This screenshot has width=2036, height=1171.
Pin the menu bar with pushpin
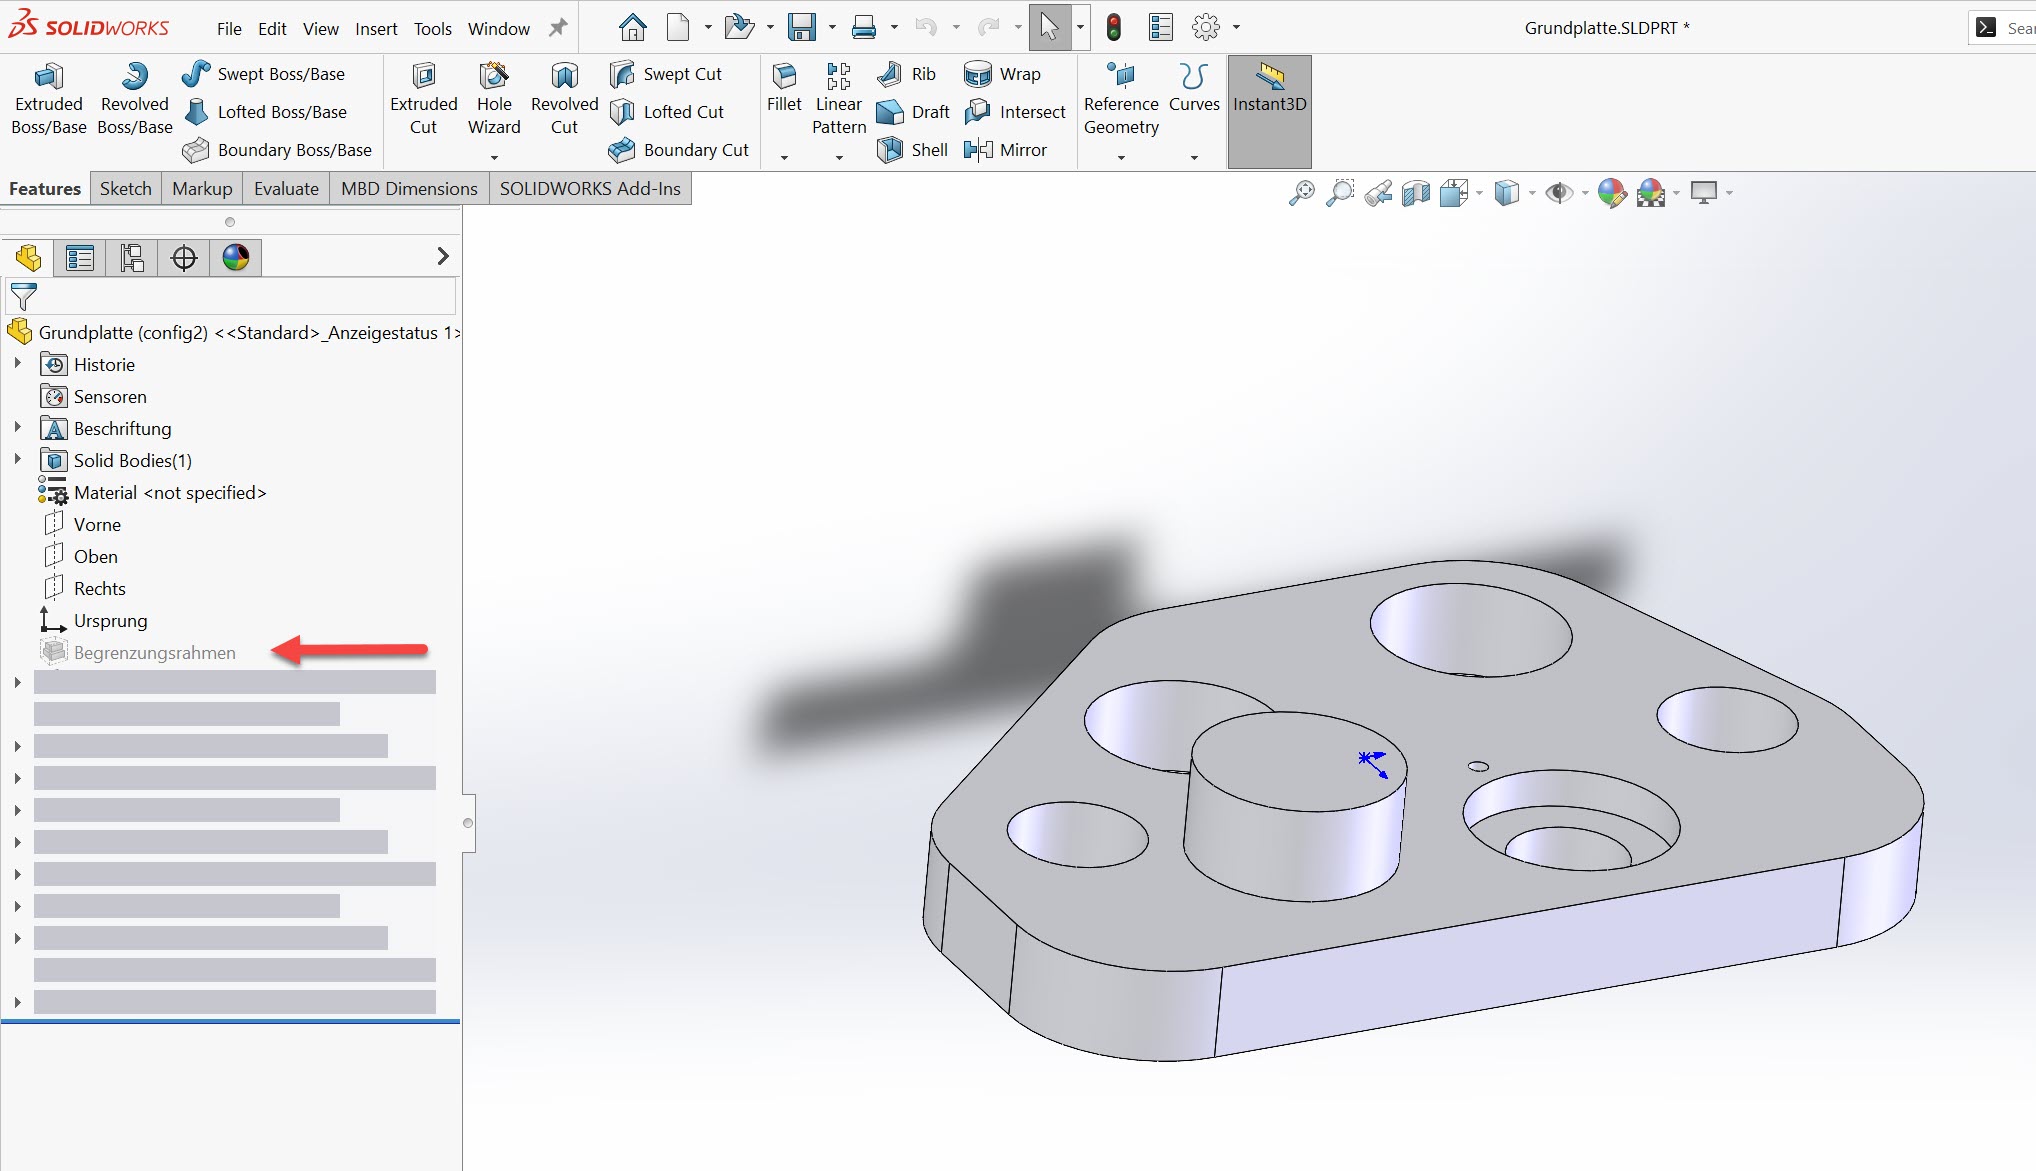tap(558, 28)
